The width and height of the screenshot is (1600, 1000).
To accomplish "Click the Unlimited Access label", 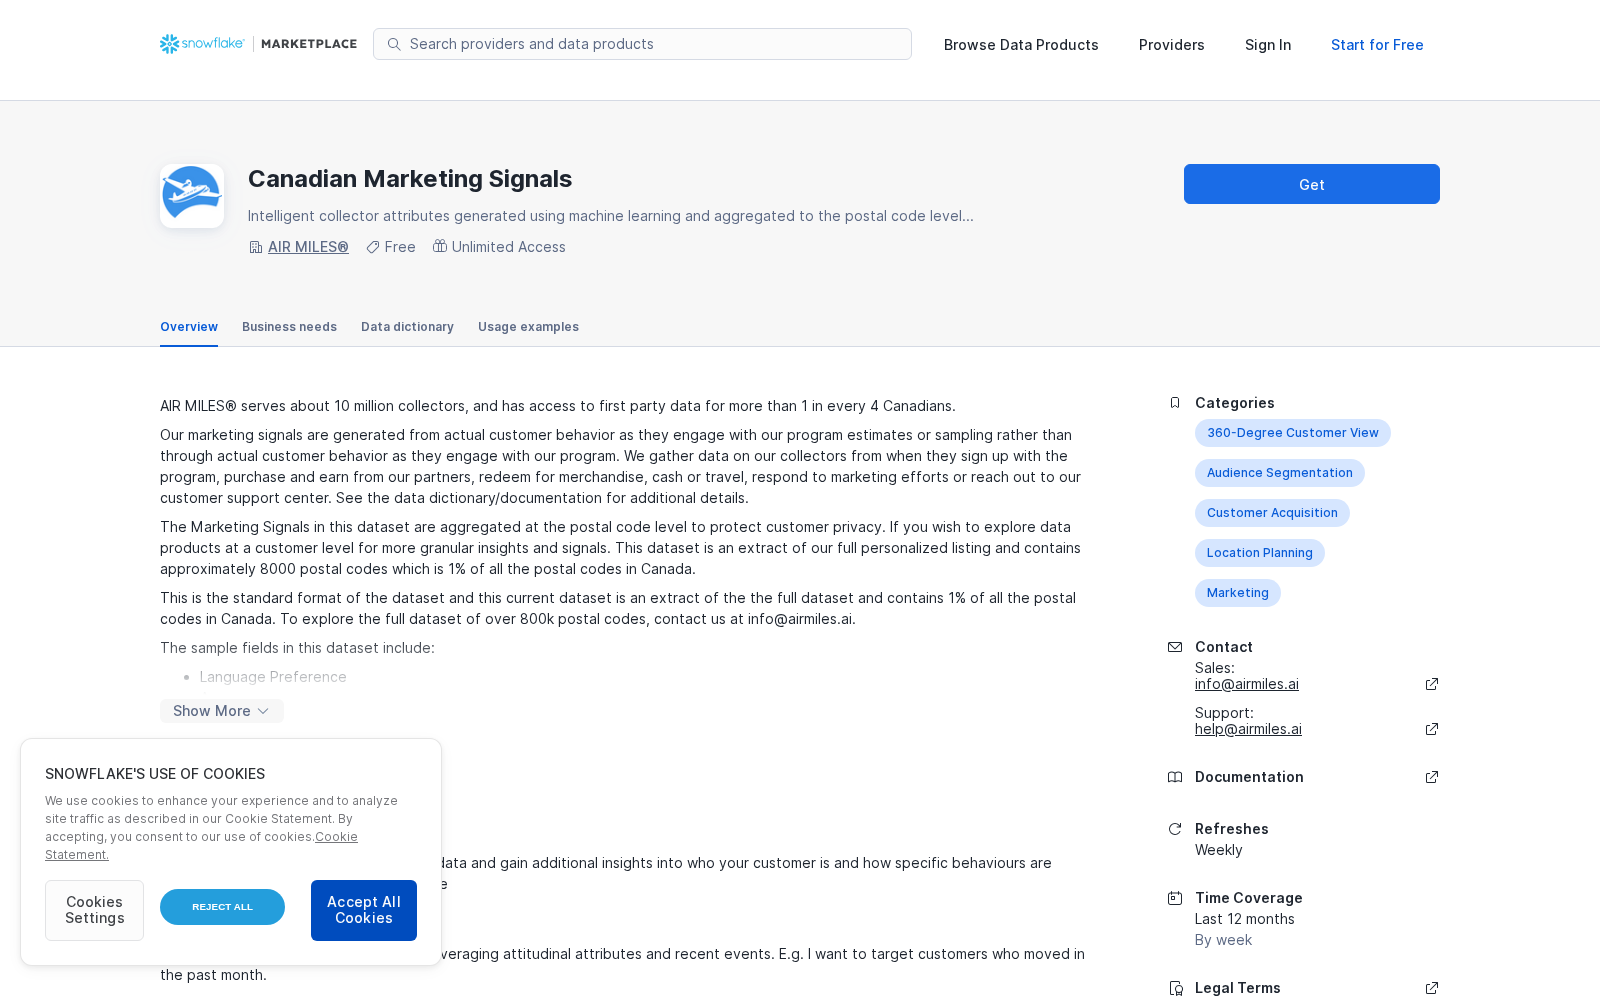I will [x=508, y=247].
